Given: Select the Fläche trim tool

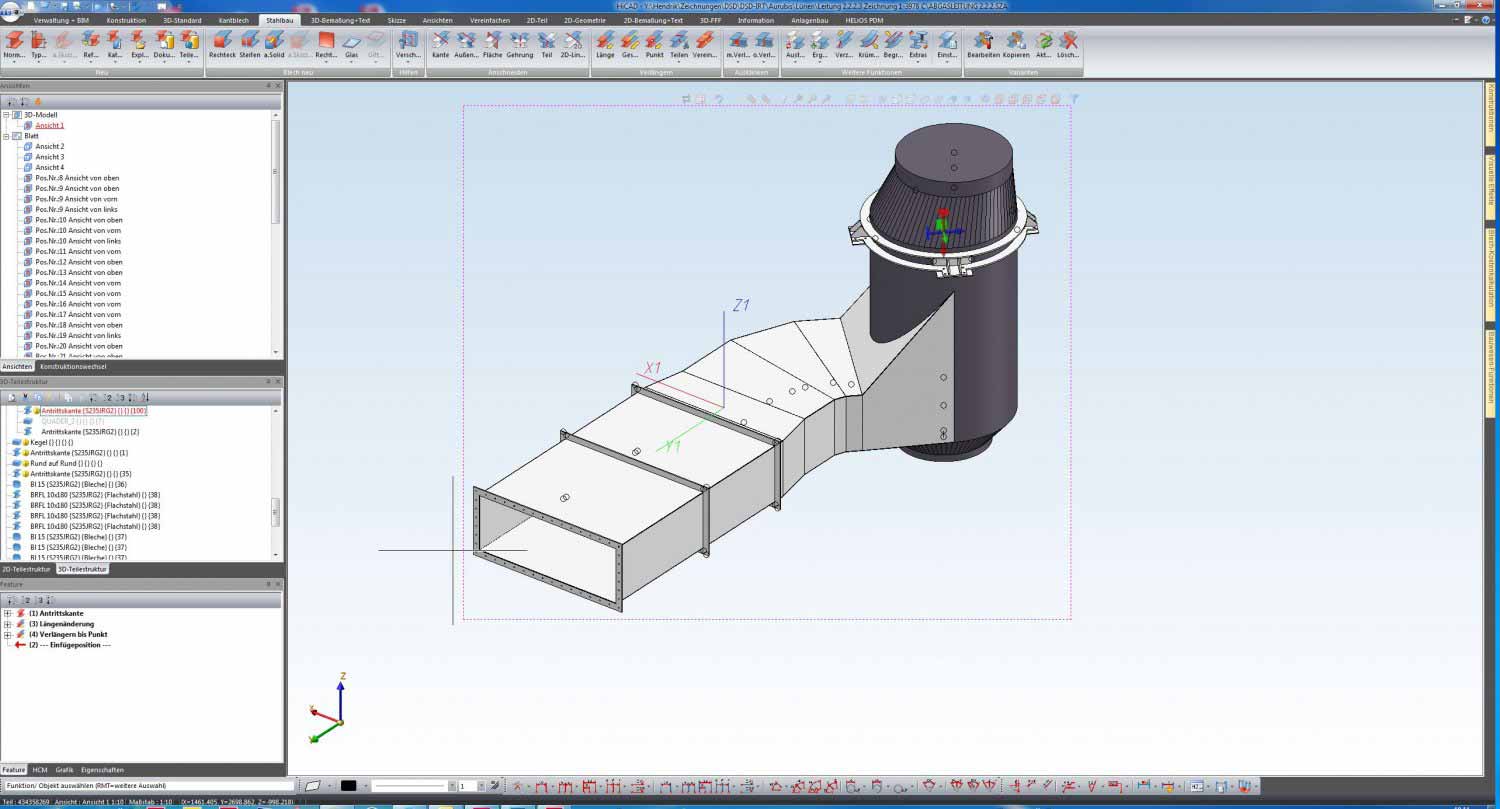Looking at the screenshot, I should click(493, 44).
